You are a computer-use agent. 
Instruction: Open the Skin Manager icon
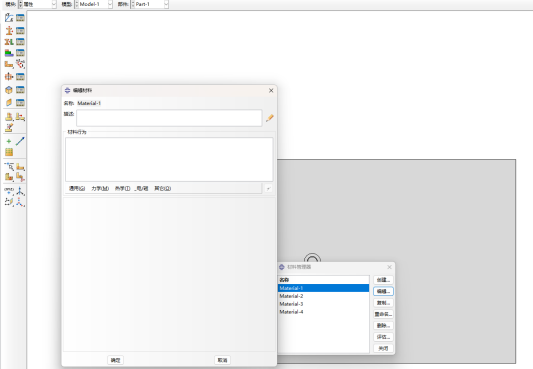click(x=20, y=90)
